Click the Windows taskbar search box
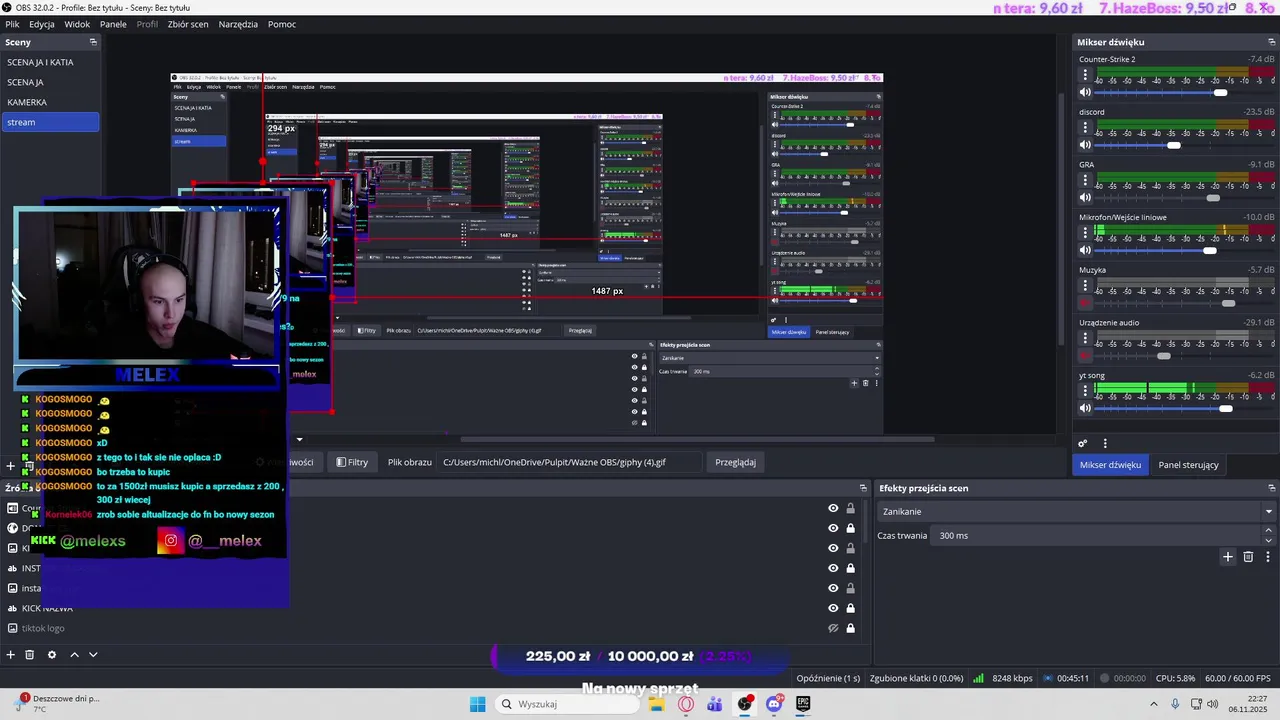 pos(568,704)
